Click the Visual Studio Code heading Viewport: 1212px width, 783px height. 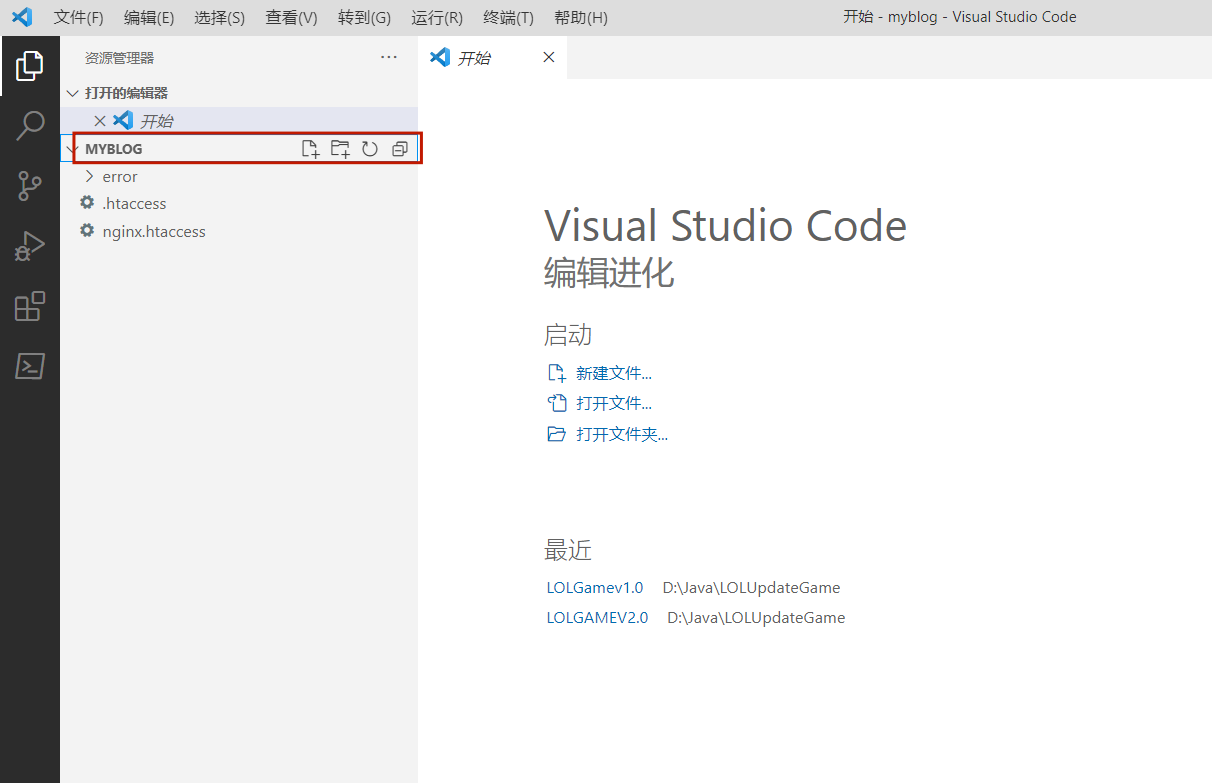point(725,226)
